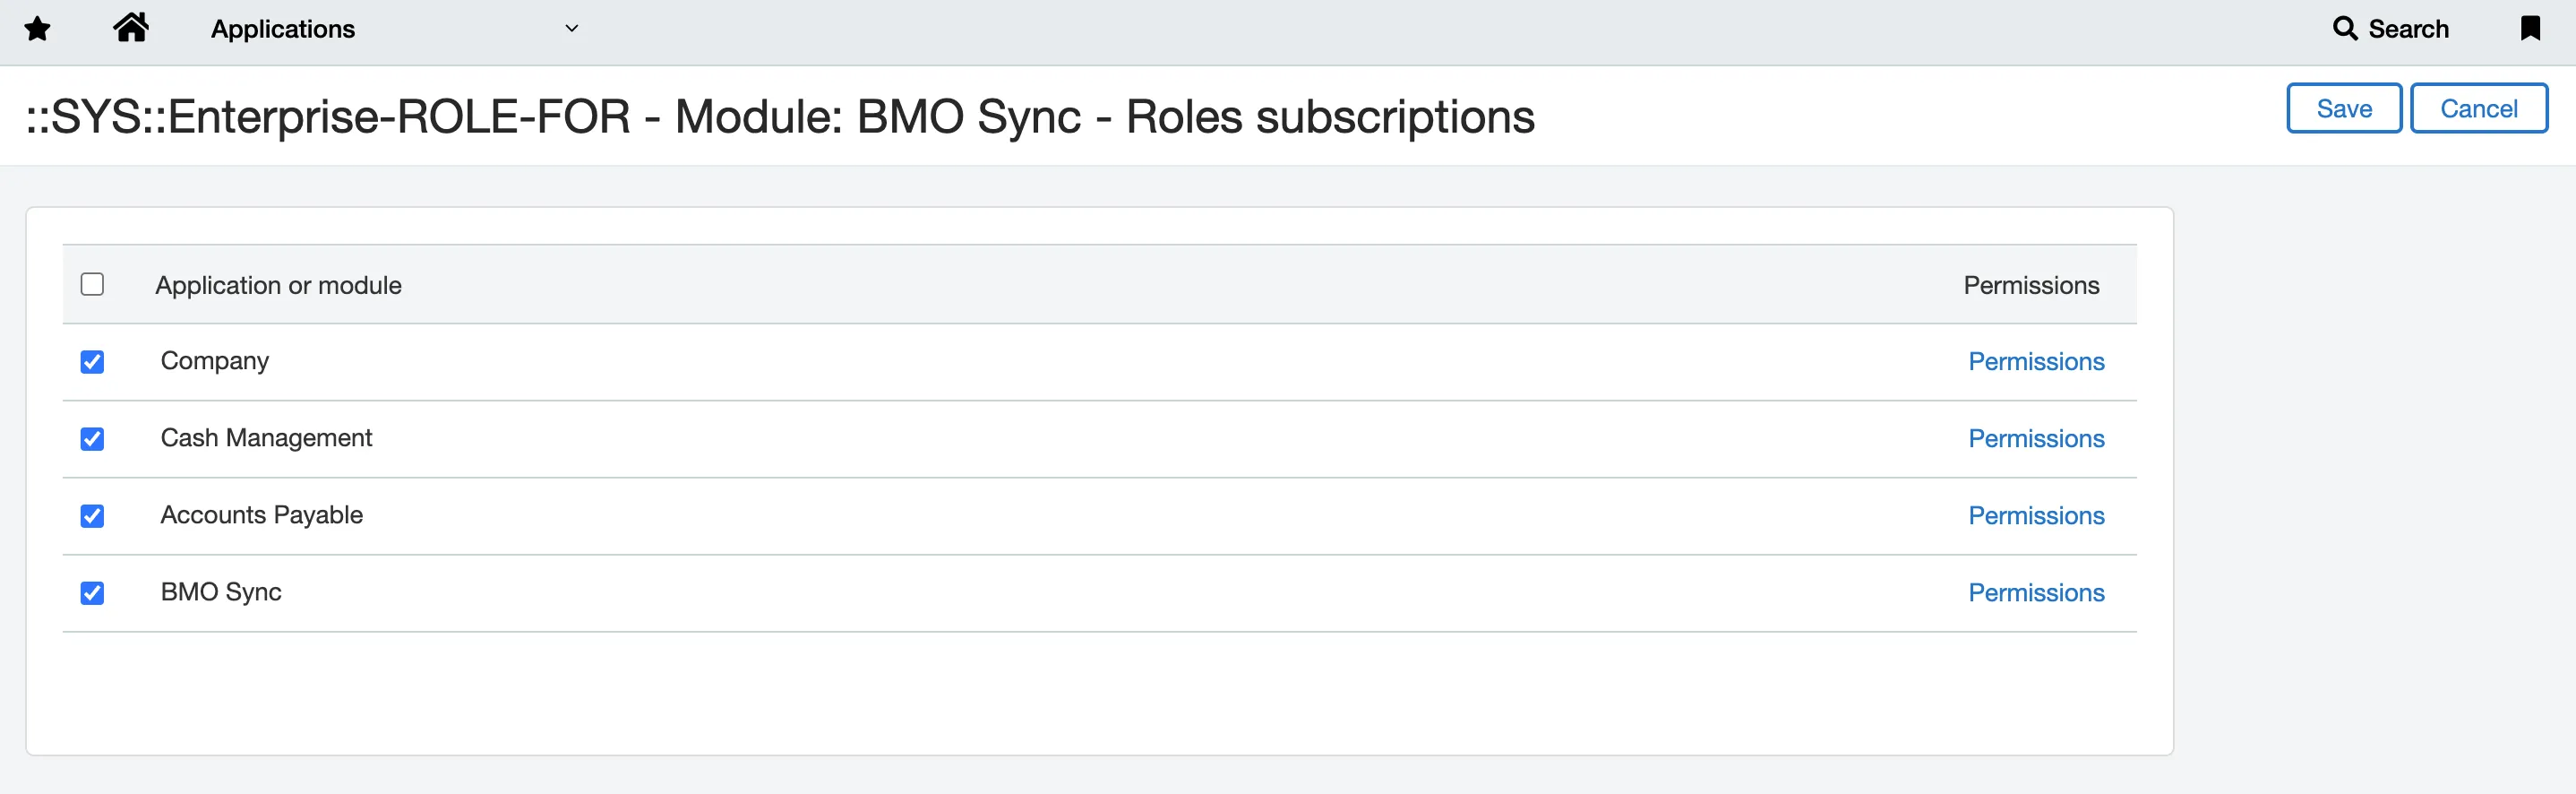Click the Application or module column header
The width and height of the screenshot is (2576, 794).
click(x=278, y=286)
